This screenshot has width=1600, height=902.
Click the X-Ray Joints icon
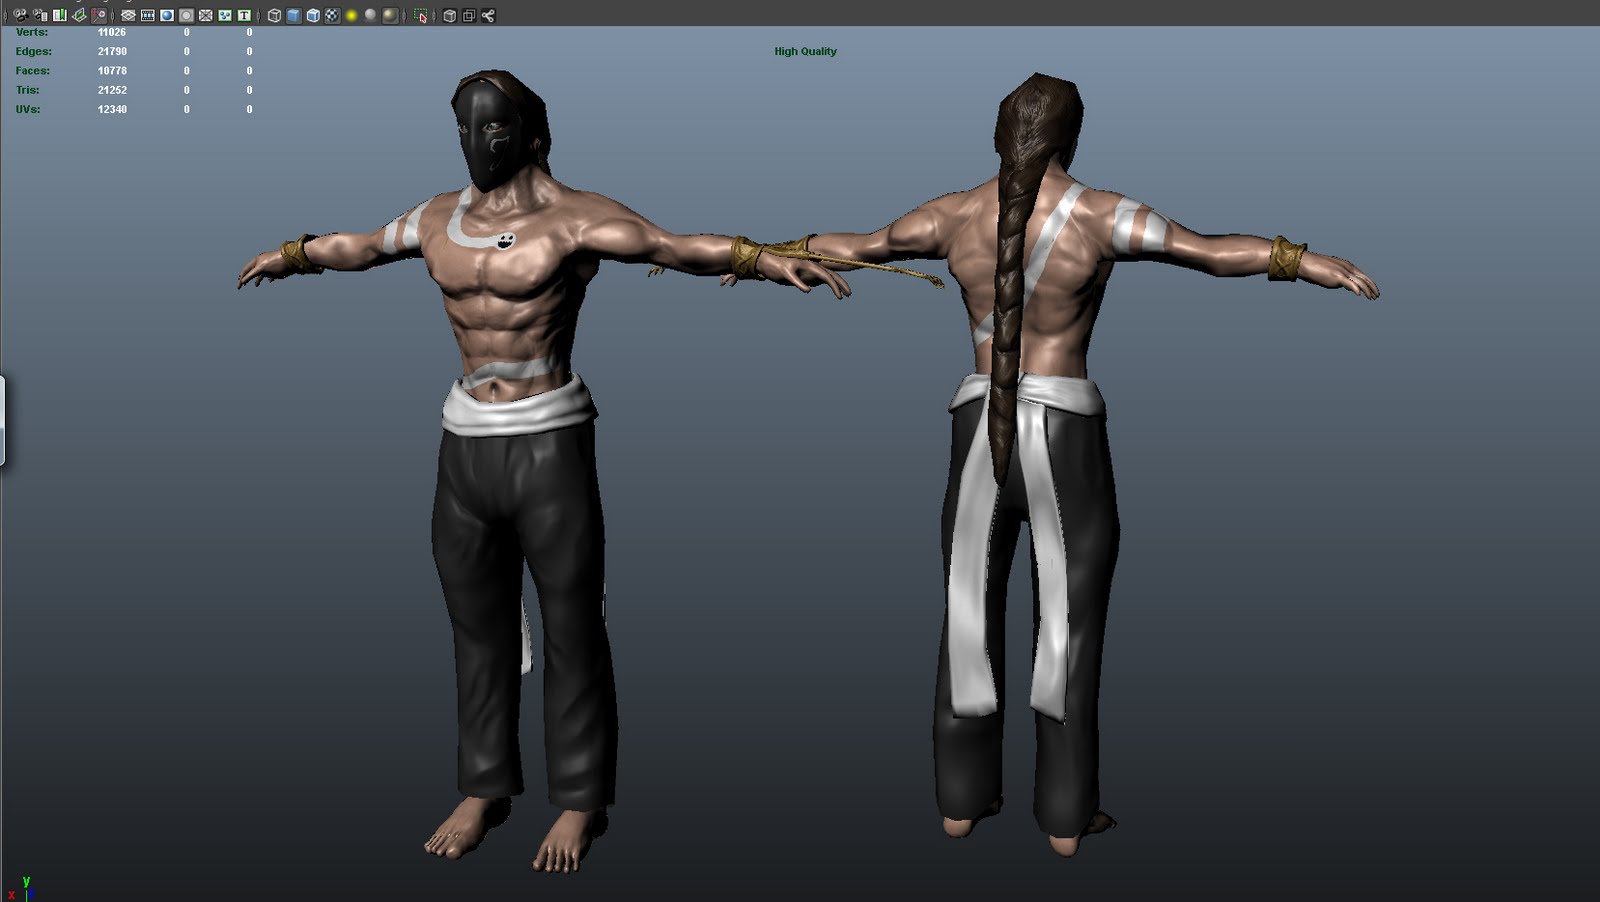coord(488,15)
